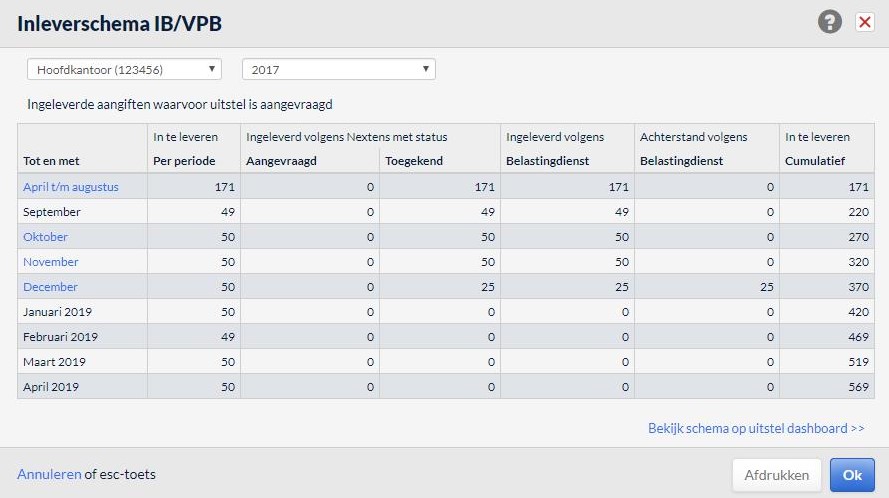The height and width of the screenshot is (498, 889).
Task: Confirm with the Ok button
Action: point(852,475)
